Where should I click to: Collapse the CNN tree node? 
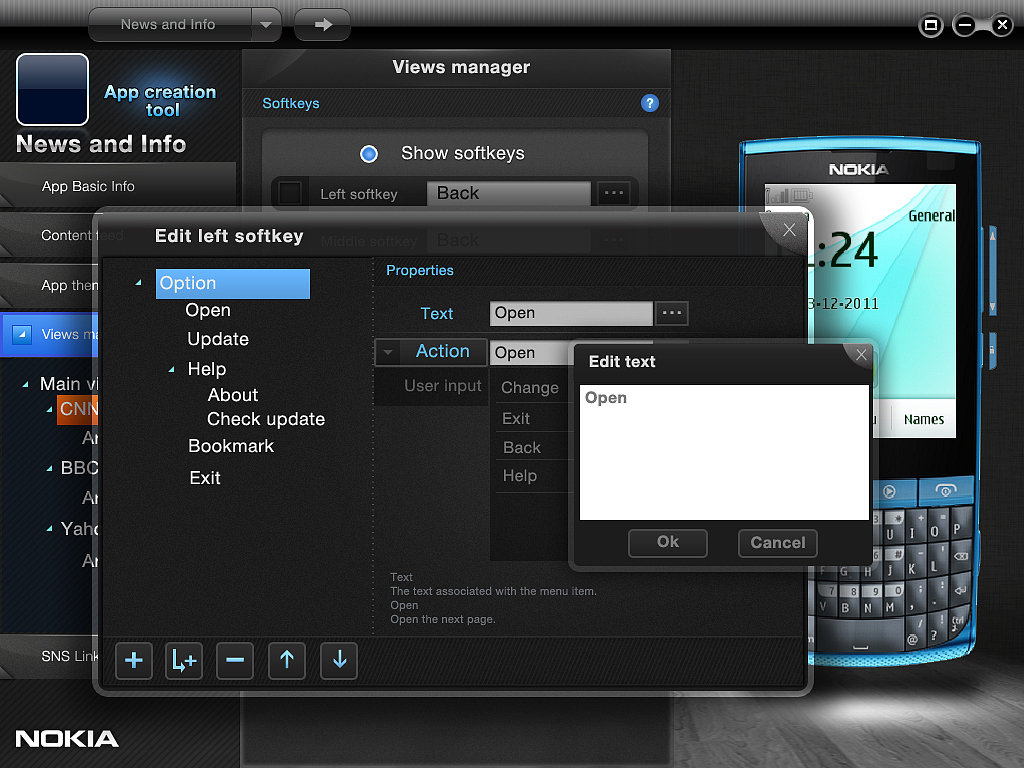(49, 409)
